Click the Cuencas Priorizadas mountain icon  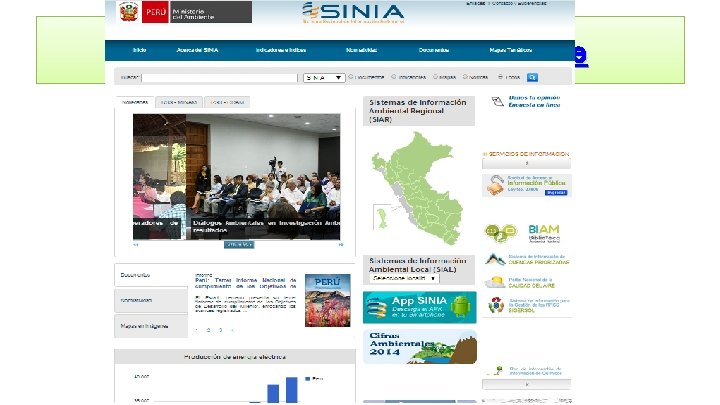click(495, 259)
